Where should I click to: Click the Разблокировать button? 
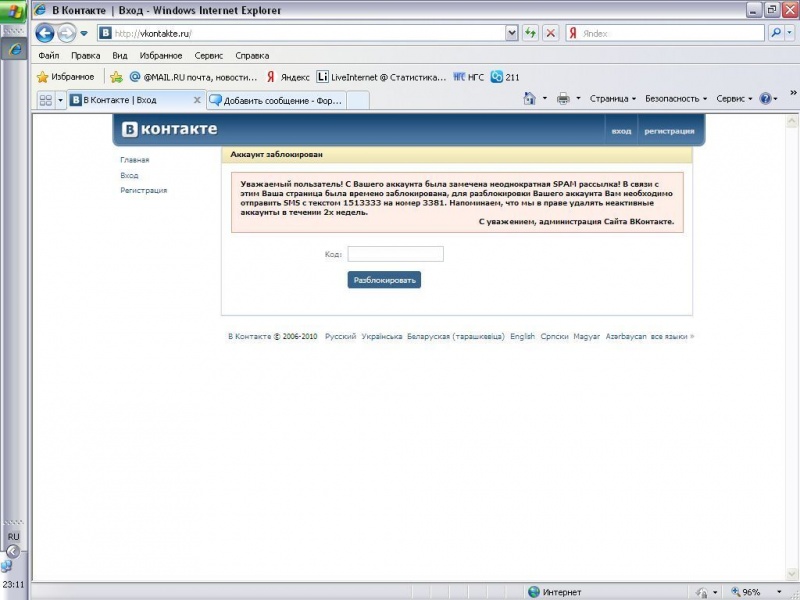coord(384,280)
